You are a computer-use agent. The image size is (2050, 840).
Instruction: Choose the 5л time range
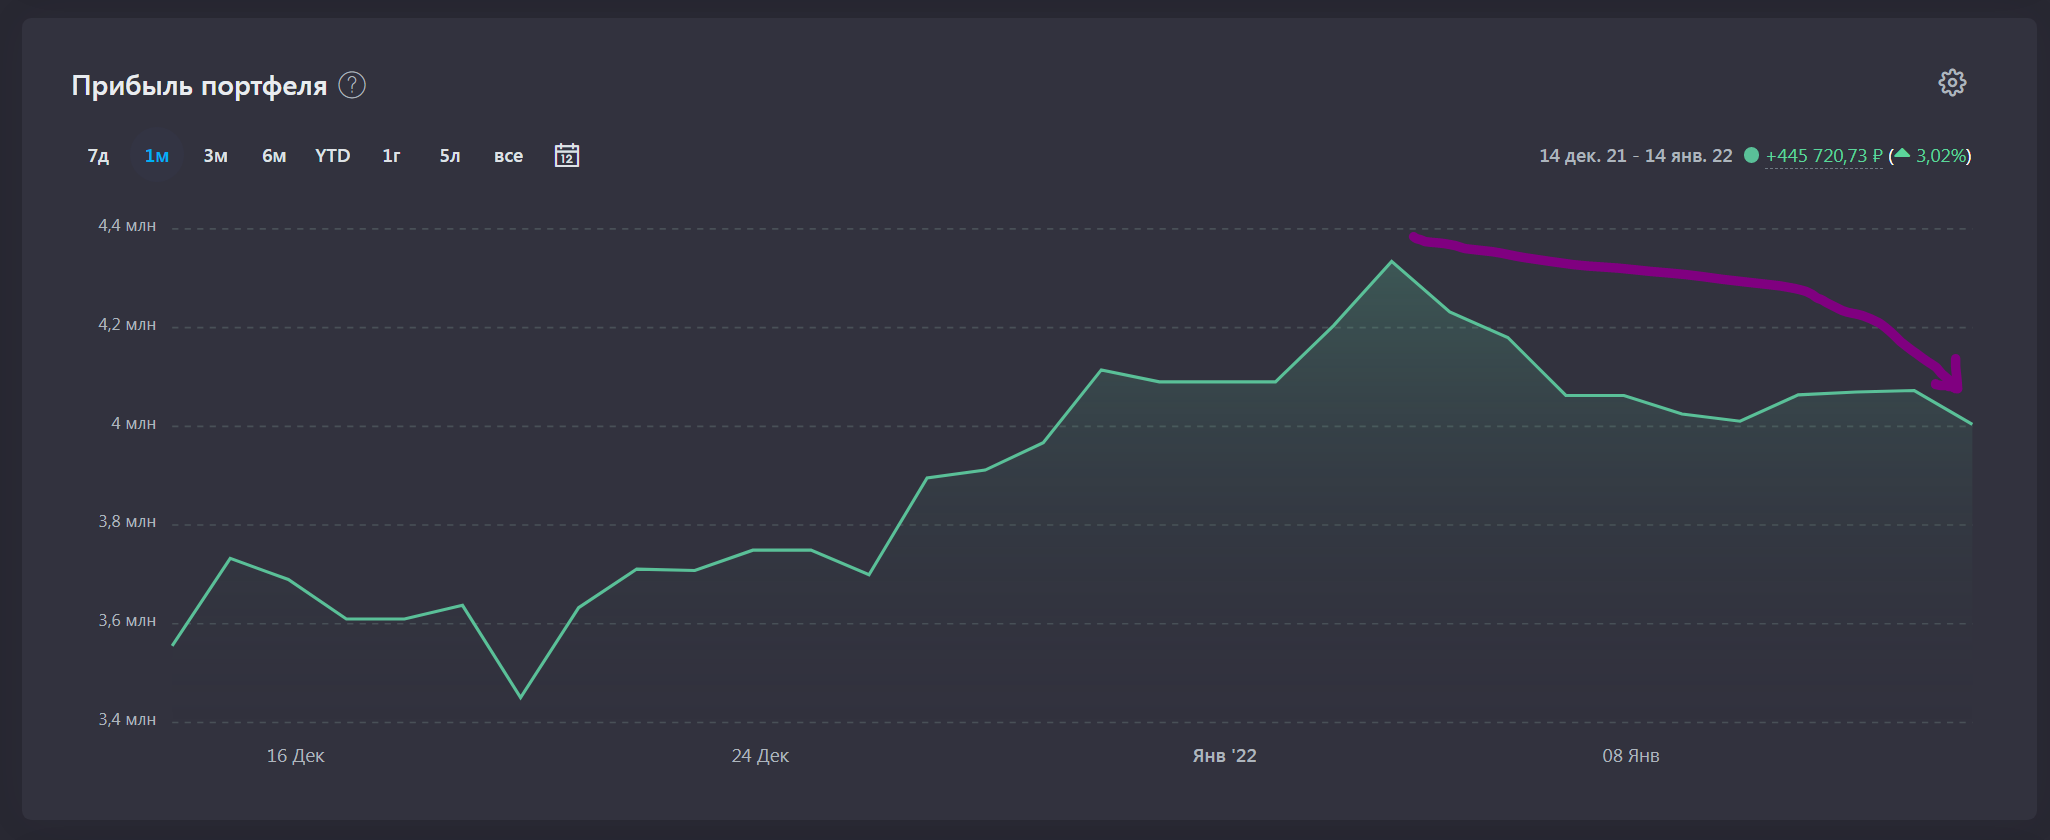click(x=450, y=156)
